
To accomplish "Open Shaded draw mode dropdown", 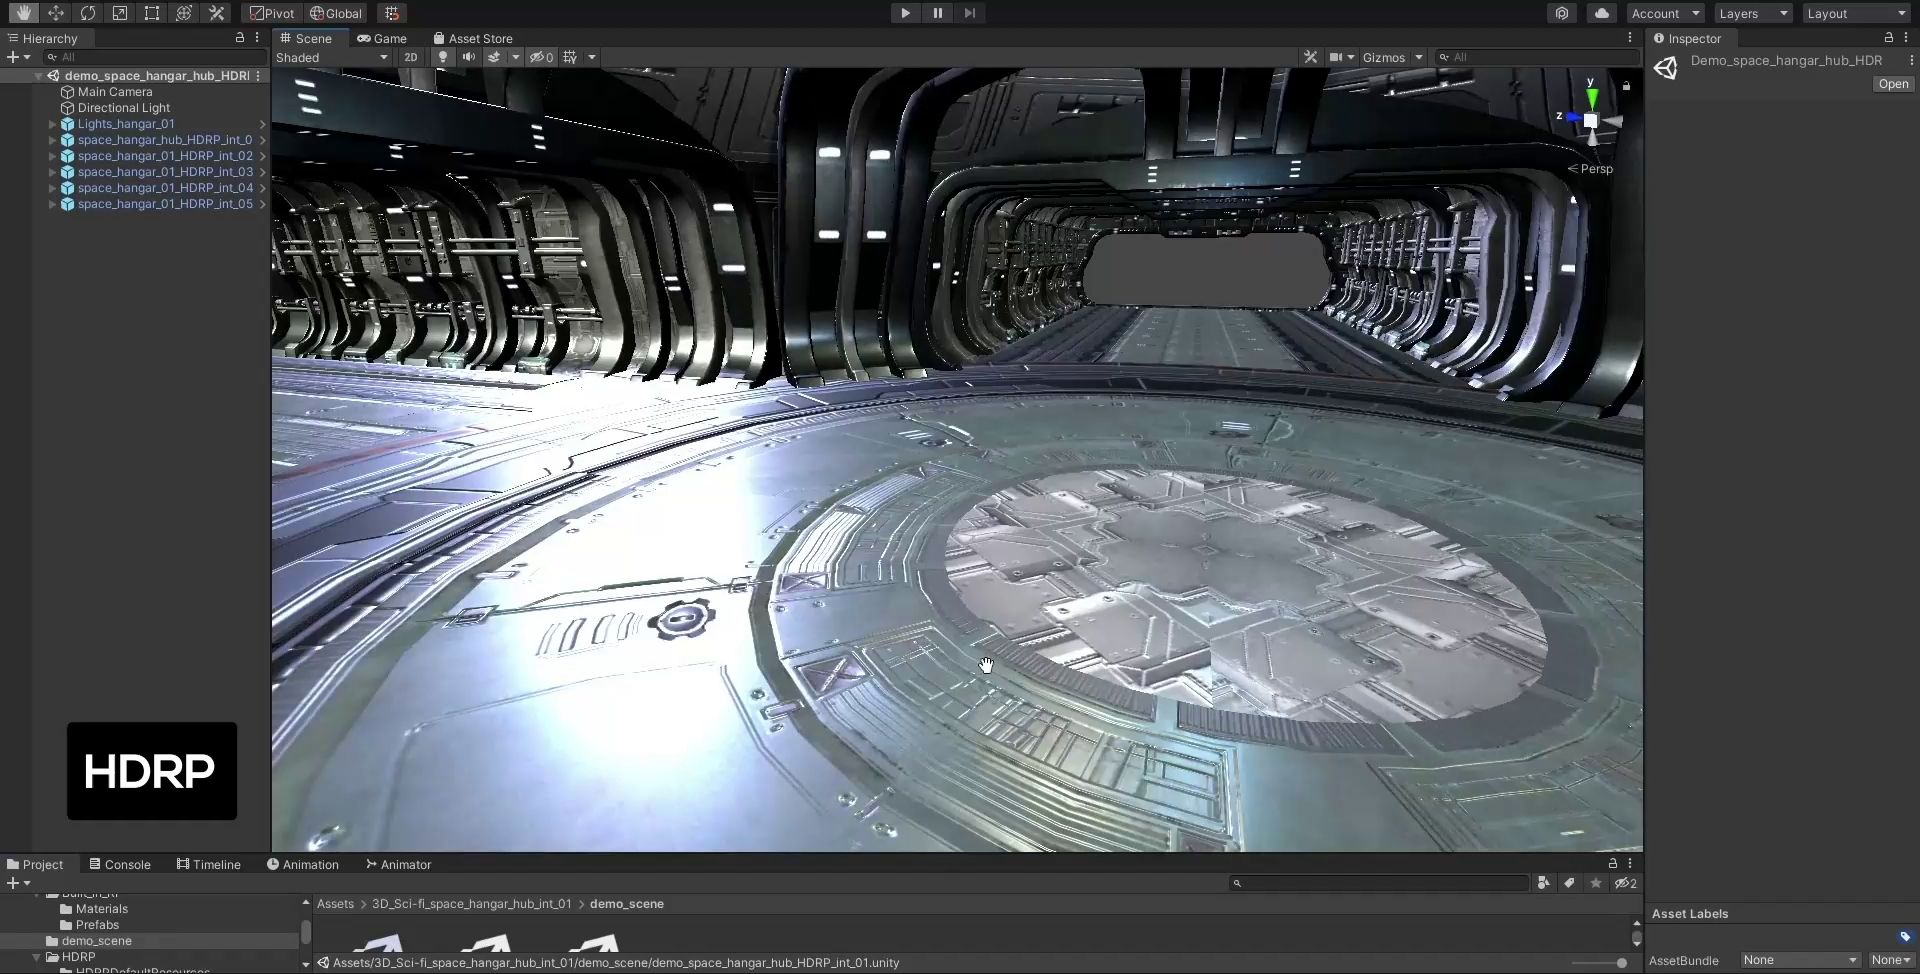I will pos(332,57).
